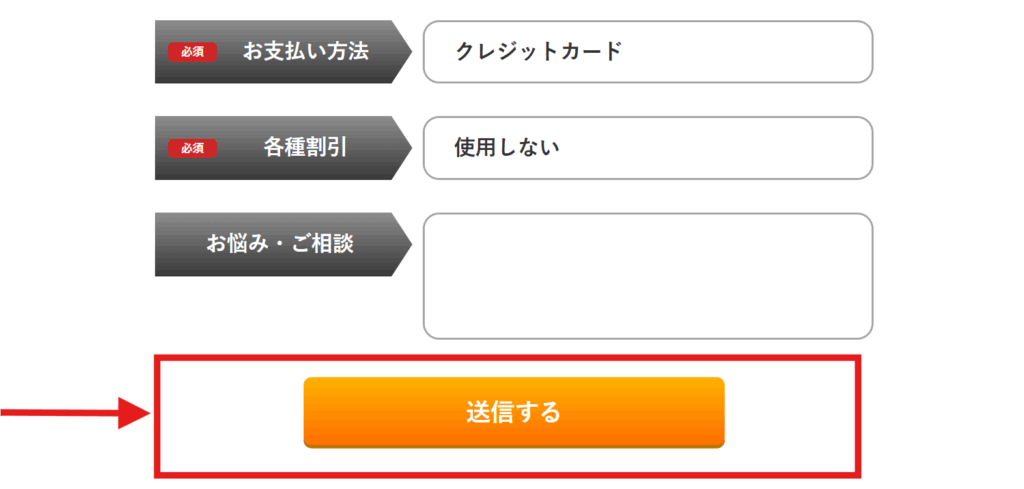Click the white 送信する text on the button
This screenshot has height=489, width=1024.
click(513, 413)
